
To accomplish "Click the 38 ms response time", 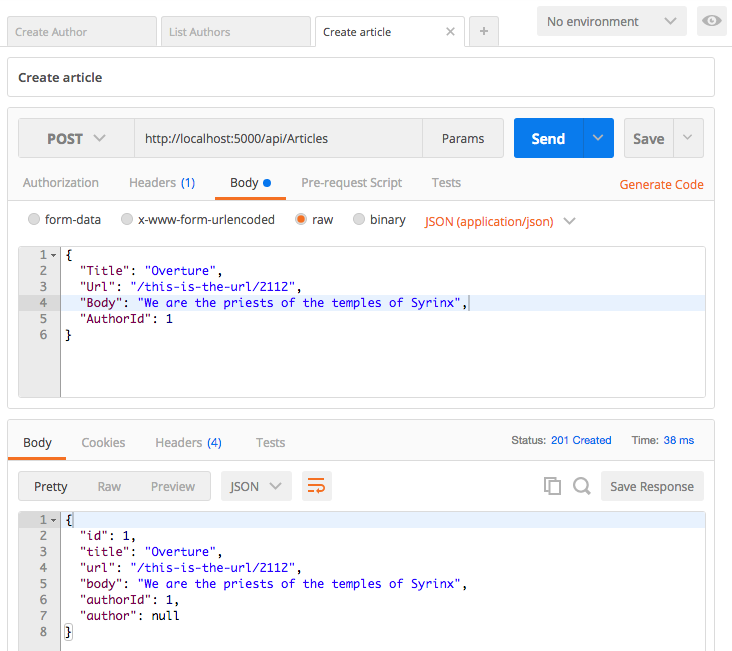I will 678,440.
